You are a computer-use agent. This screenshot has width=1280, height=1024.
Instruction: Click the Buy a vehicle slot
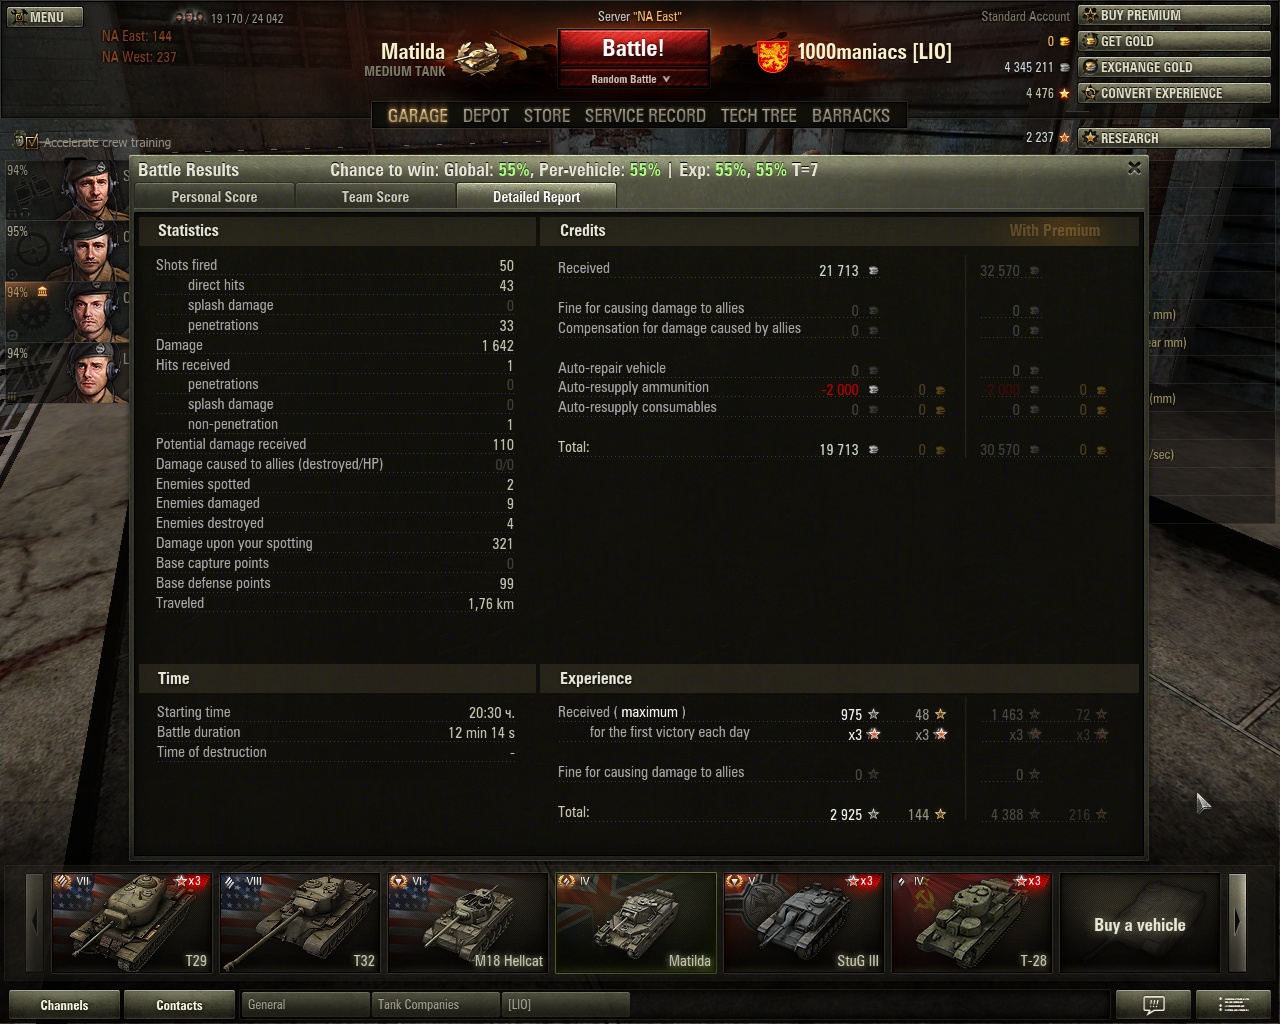coord(1140,922)
